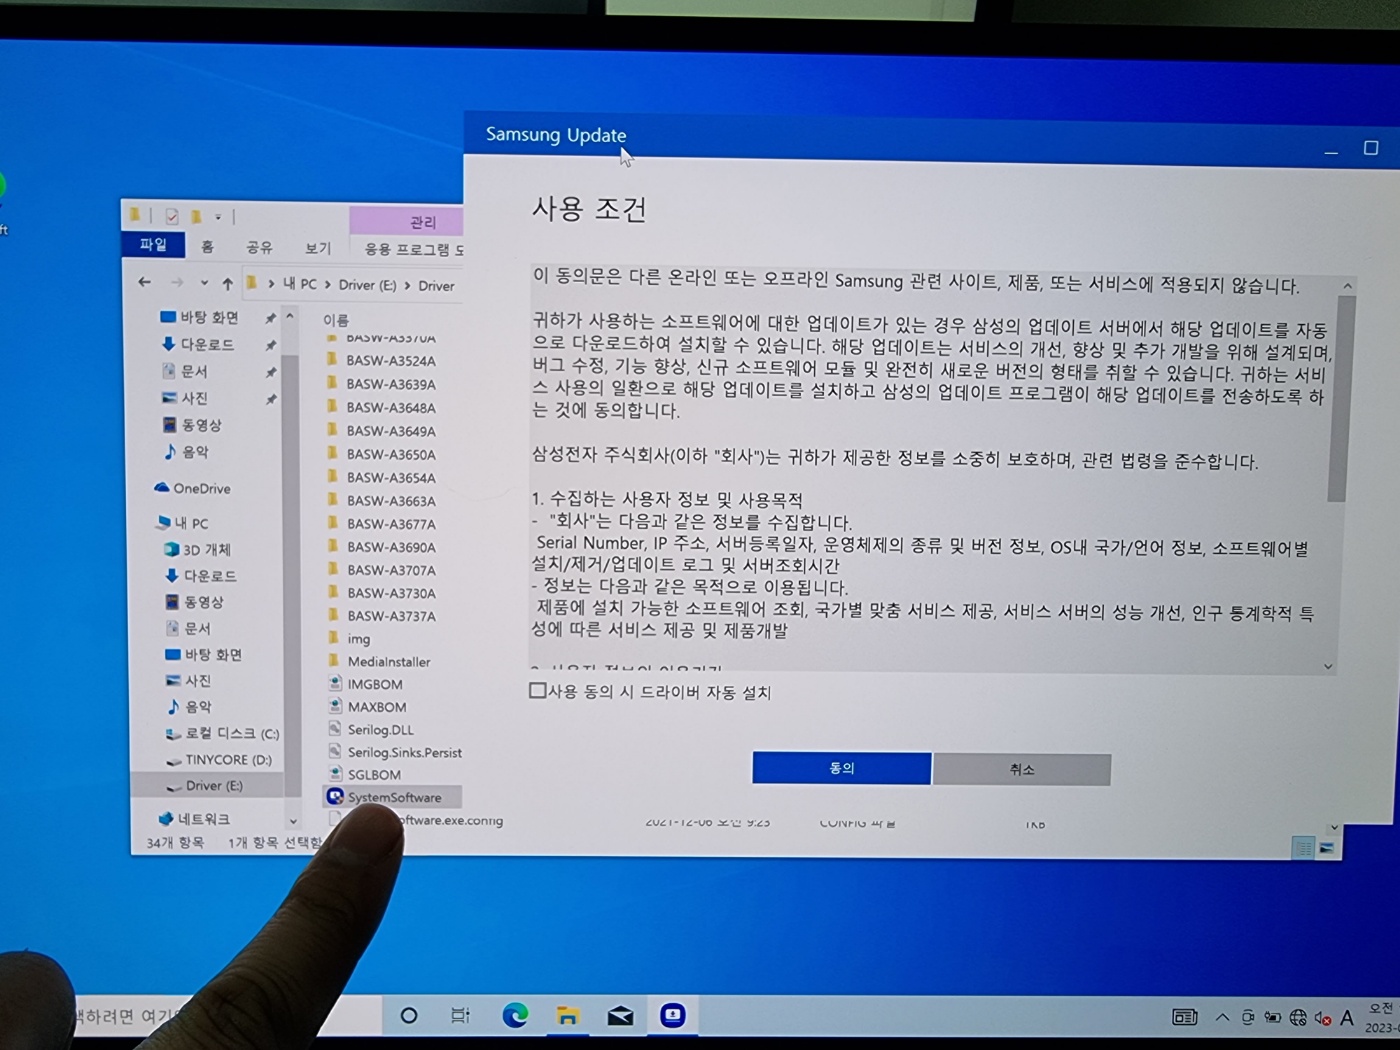Select 네트워크 in the navigation pane

[194, 818]
